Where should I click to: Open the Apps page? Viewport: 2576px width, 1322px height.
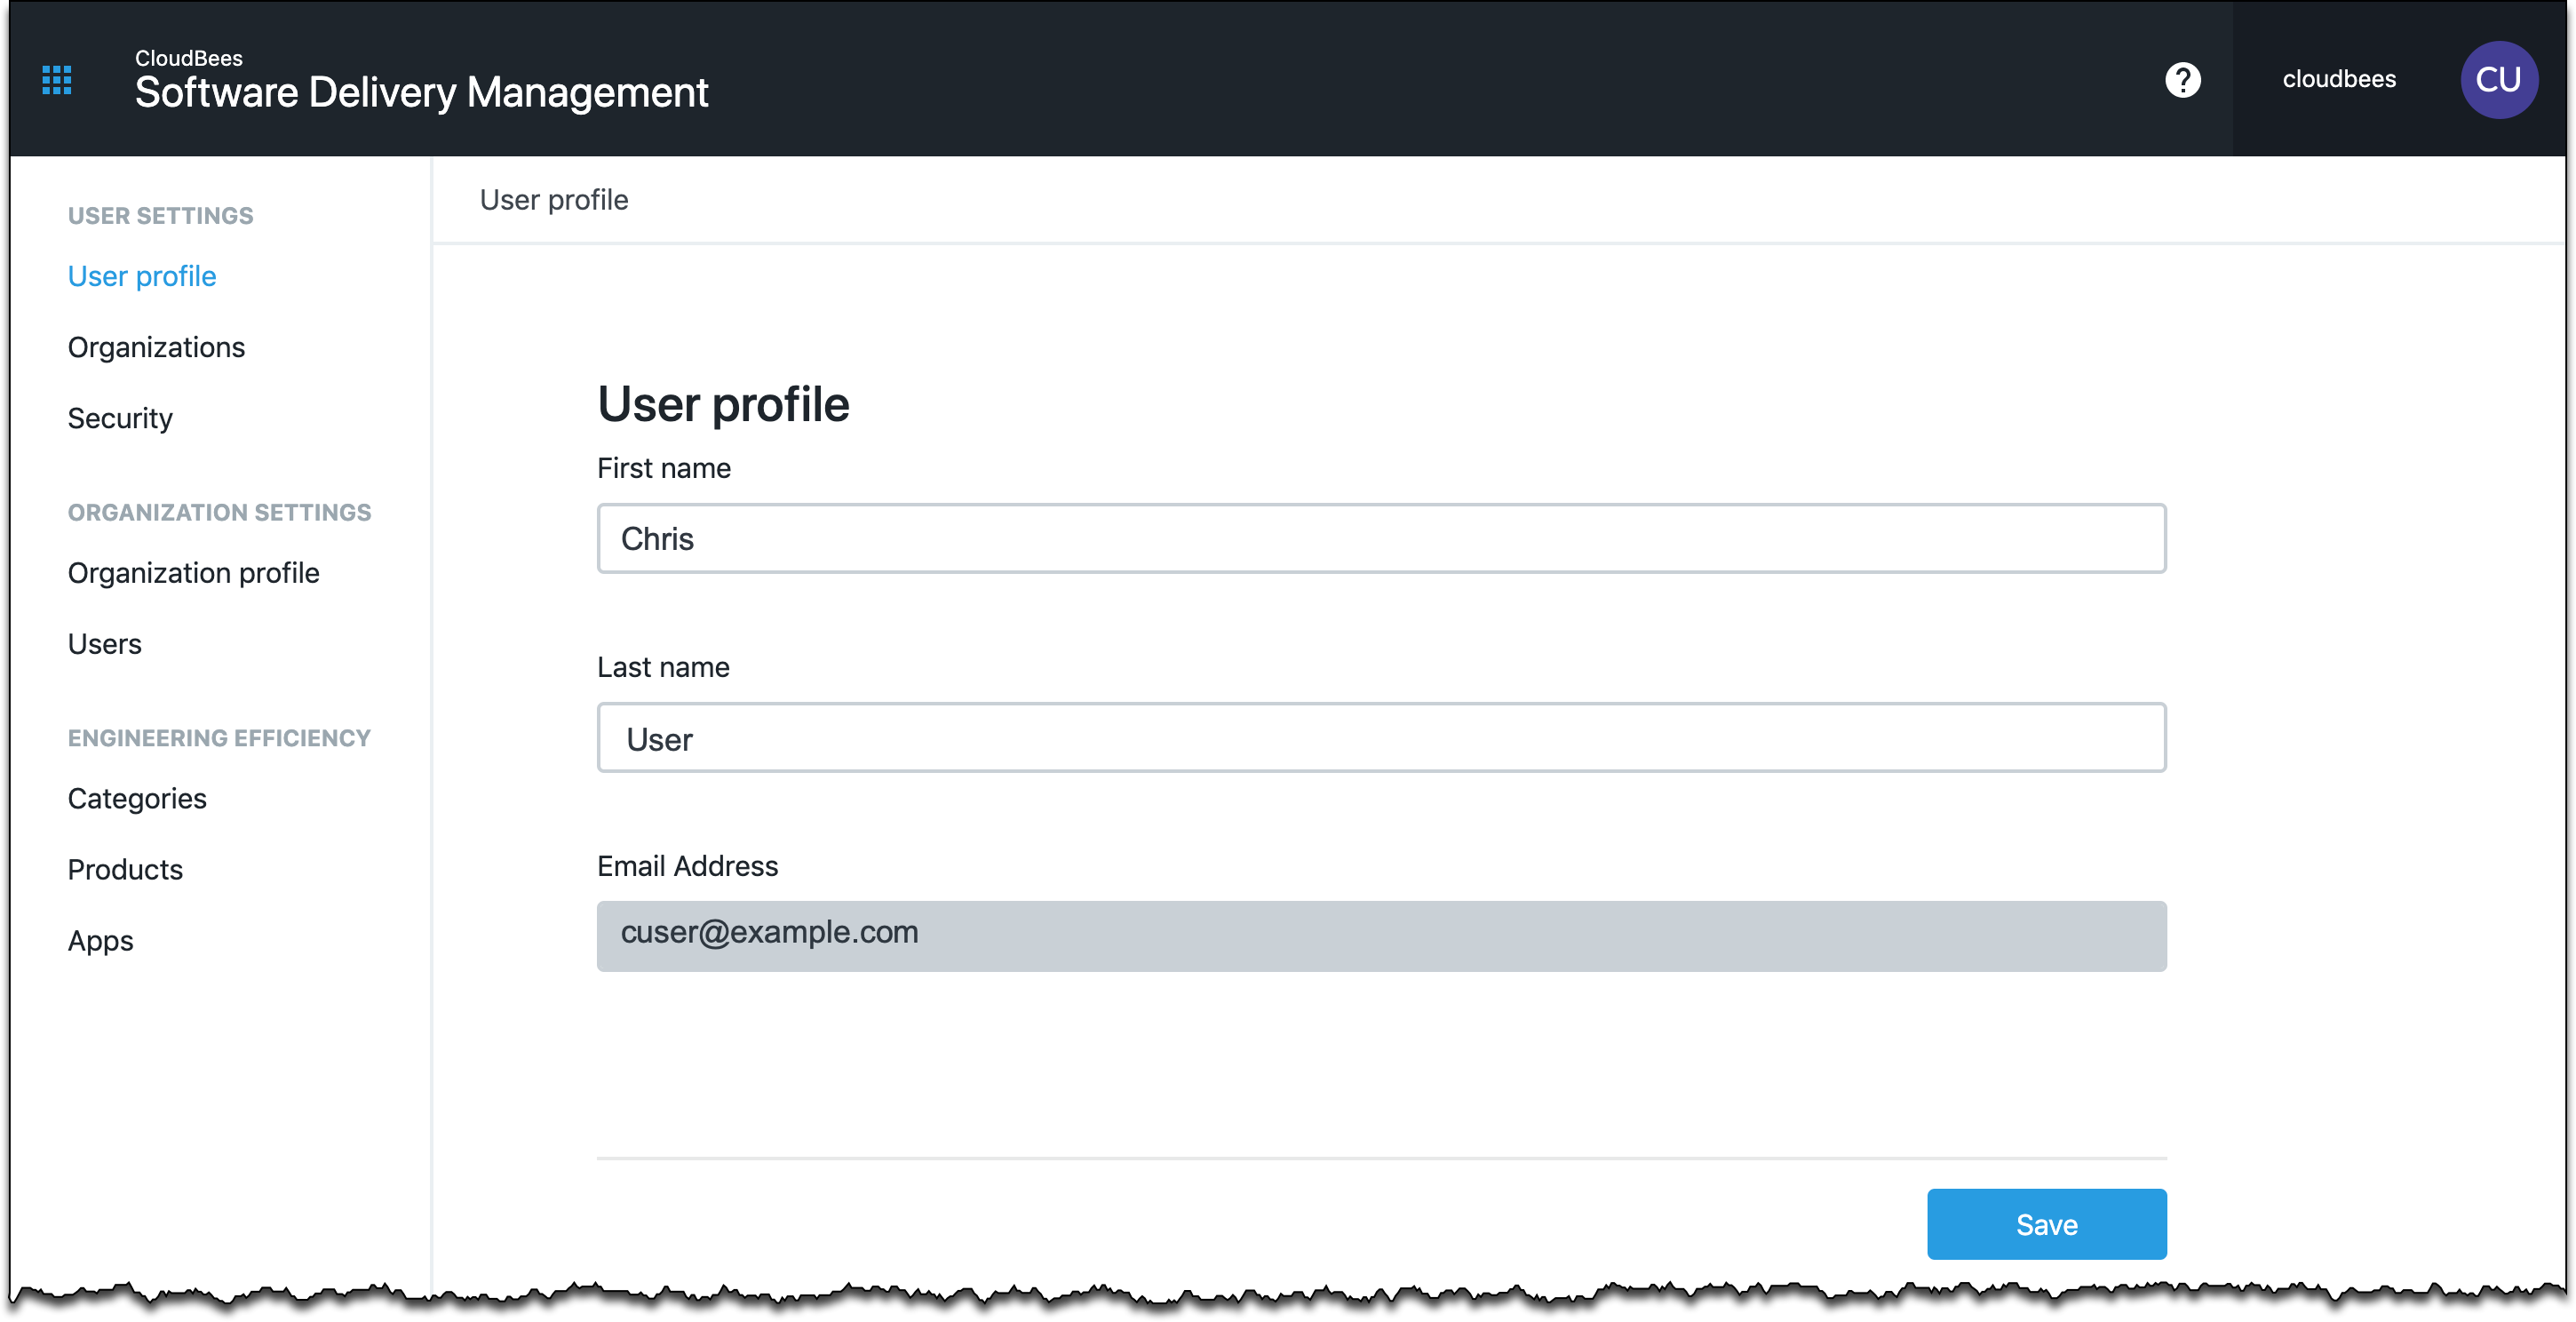(100, 941)
